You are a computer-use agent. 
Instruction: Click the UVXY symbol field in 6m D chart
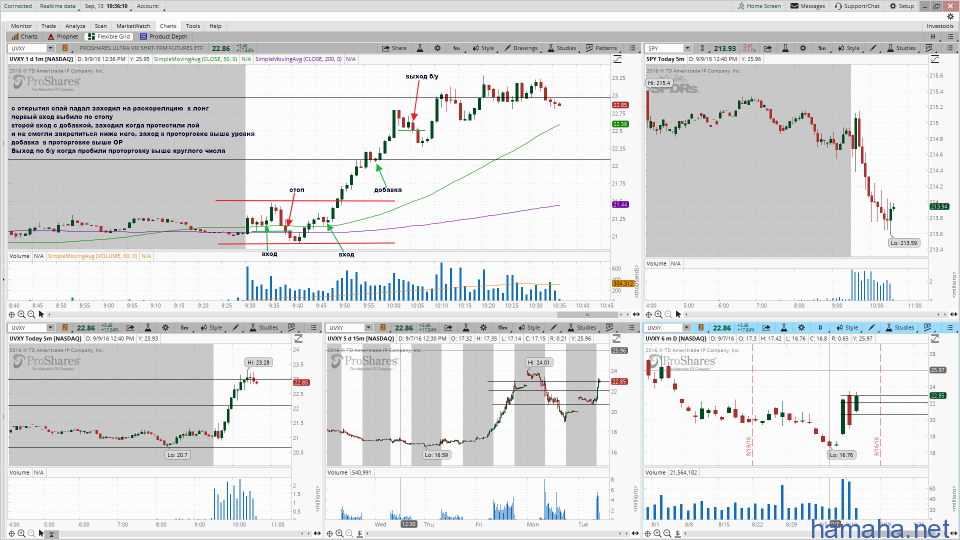662,328
